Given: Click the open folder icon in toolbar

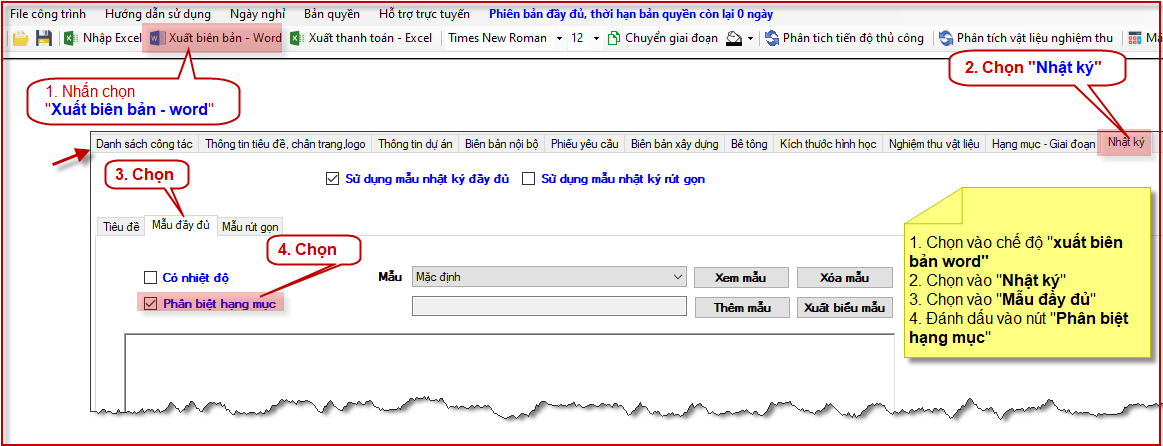Looking at the screenshot, I should (20, 38).
